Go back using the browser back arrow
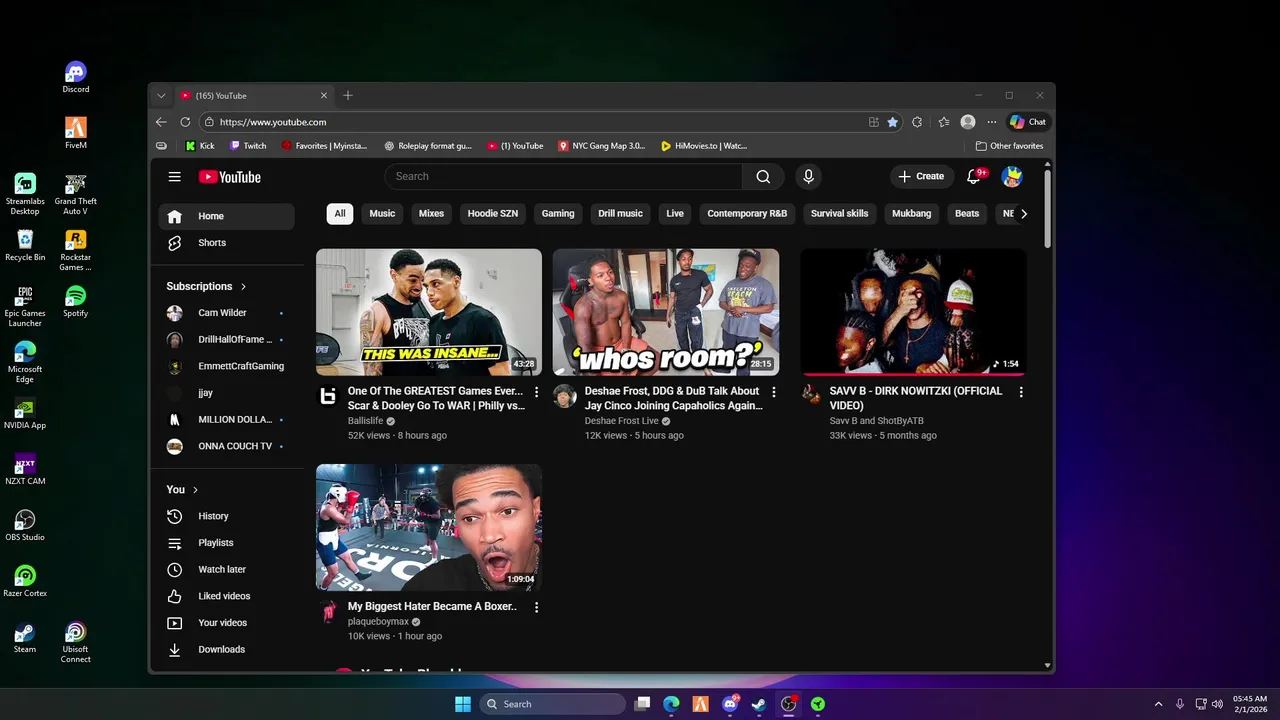The height and width of the screenshot is (720, 1280). [x=161, y=122]
